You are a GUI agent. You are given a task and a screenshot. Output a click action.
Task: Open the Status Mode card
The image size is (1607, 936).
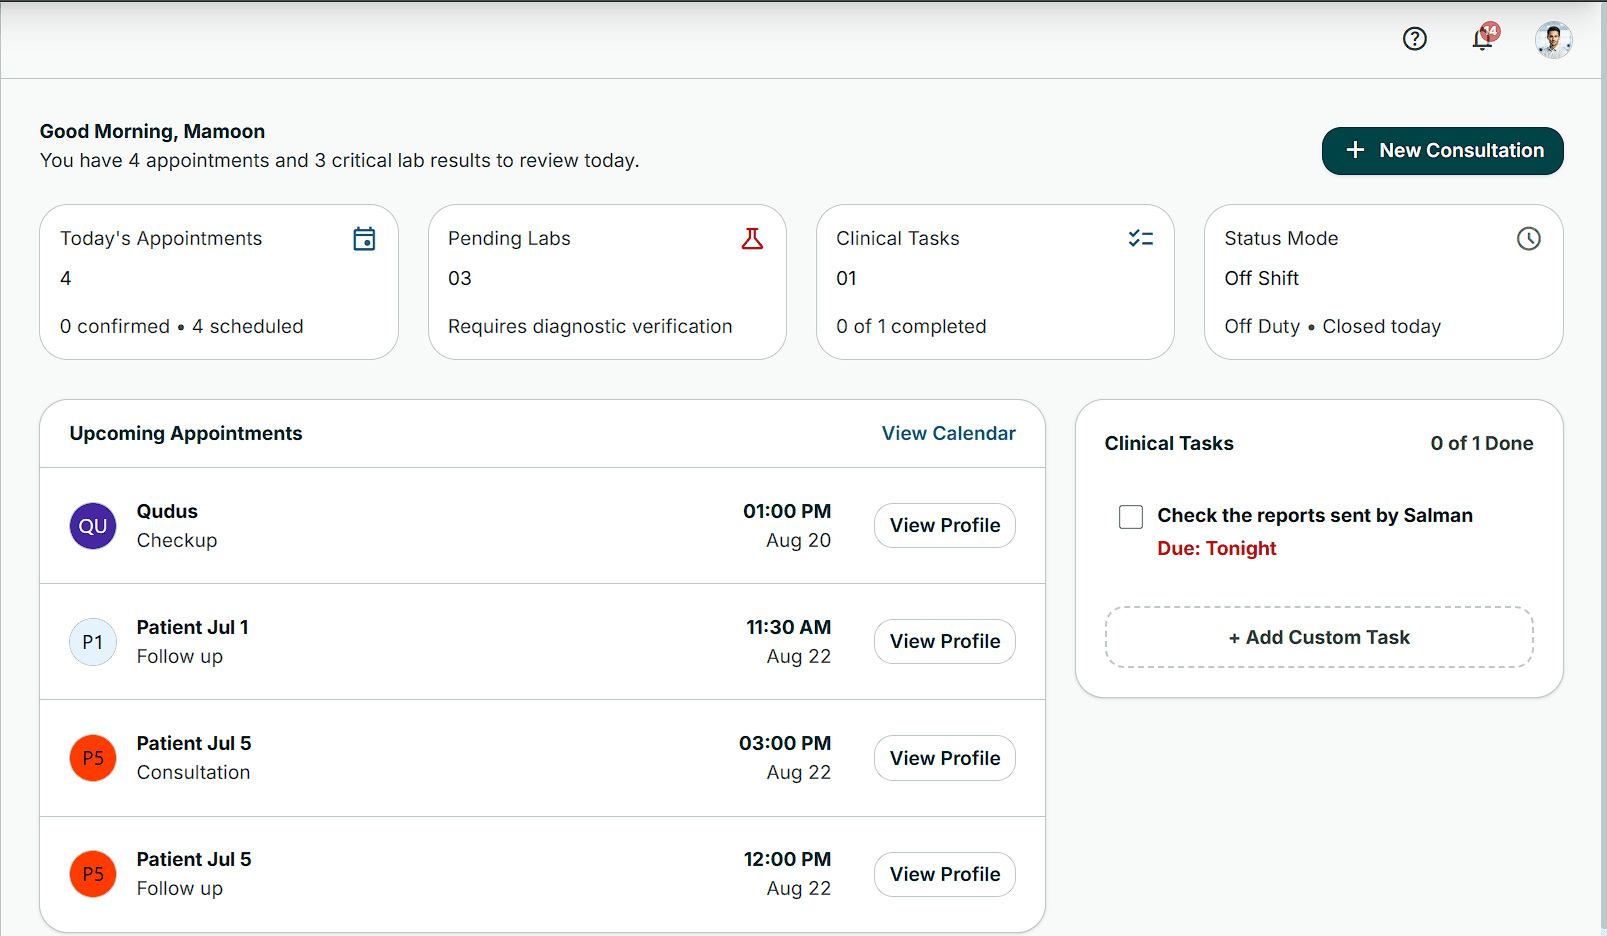coord(1383,282)
